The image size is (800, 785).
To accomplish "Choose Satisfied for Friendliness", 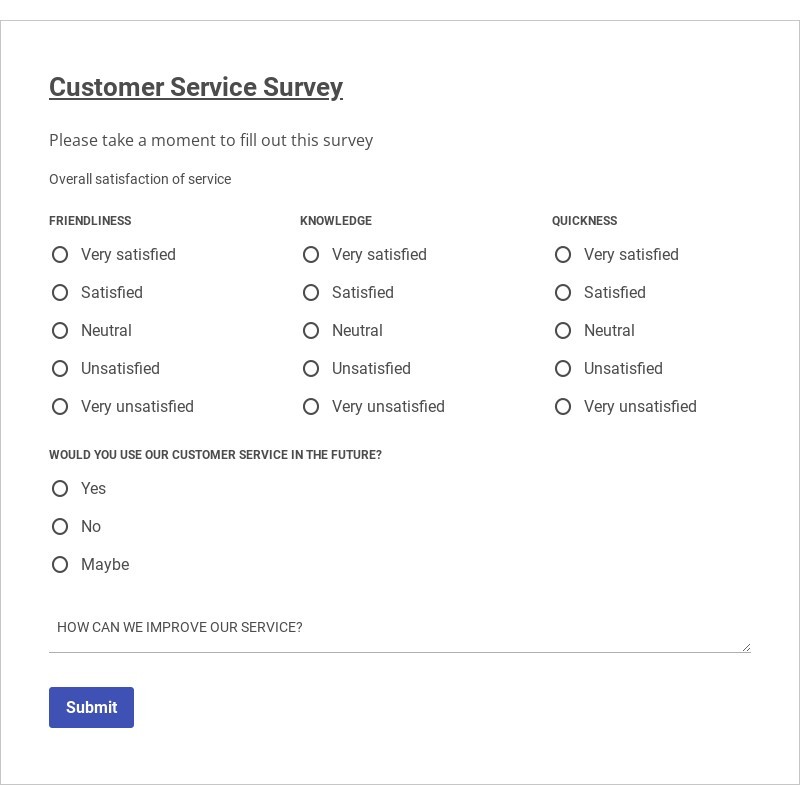I will pyautogui.click(x=60, y=293).
